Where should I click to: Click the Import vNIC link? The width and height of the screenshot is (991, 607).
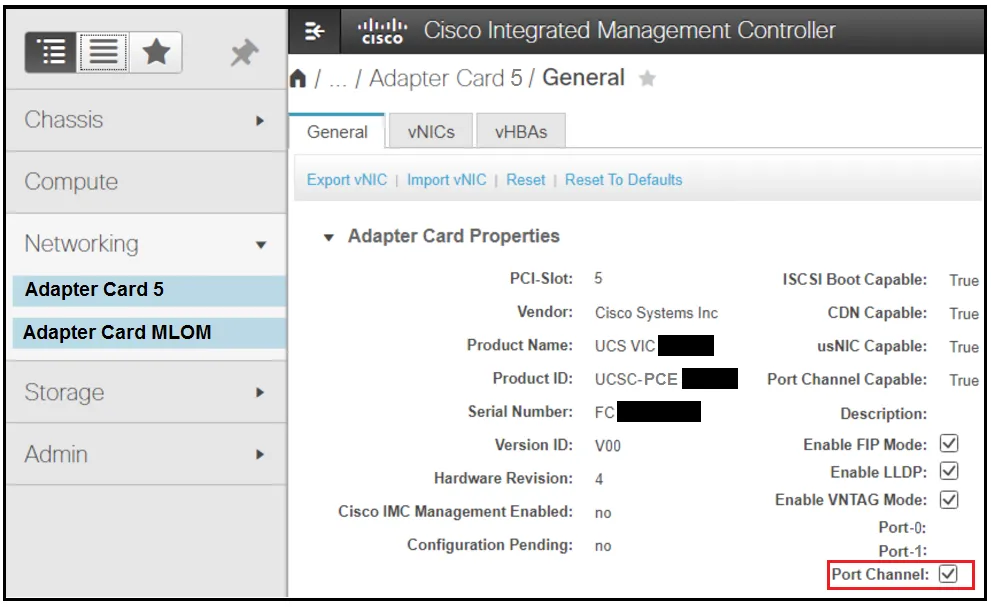447,180
